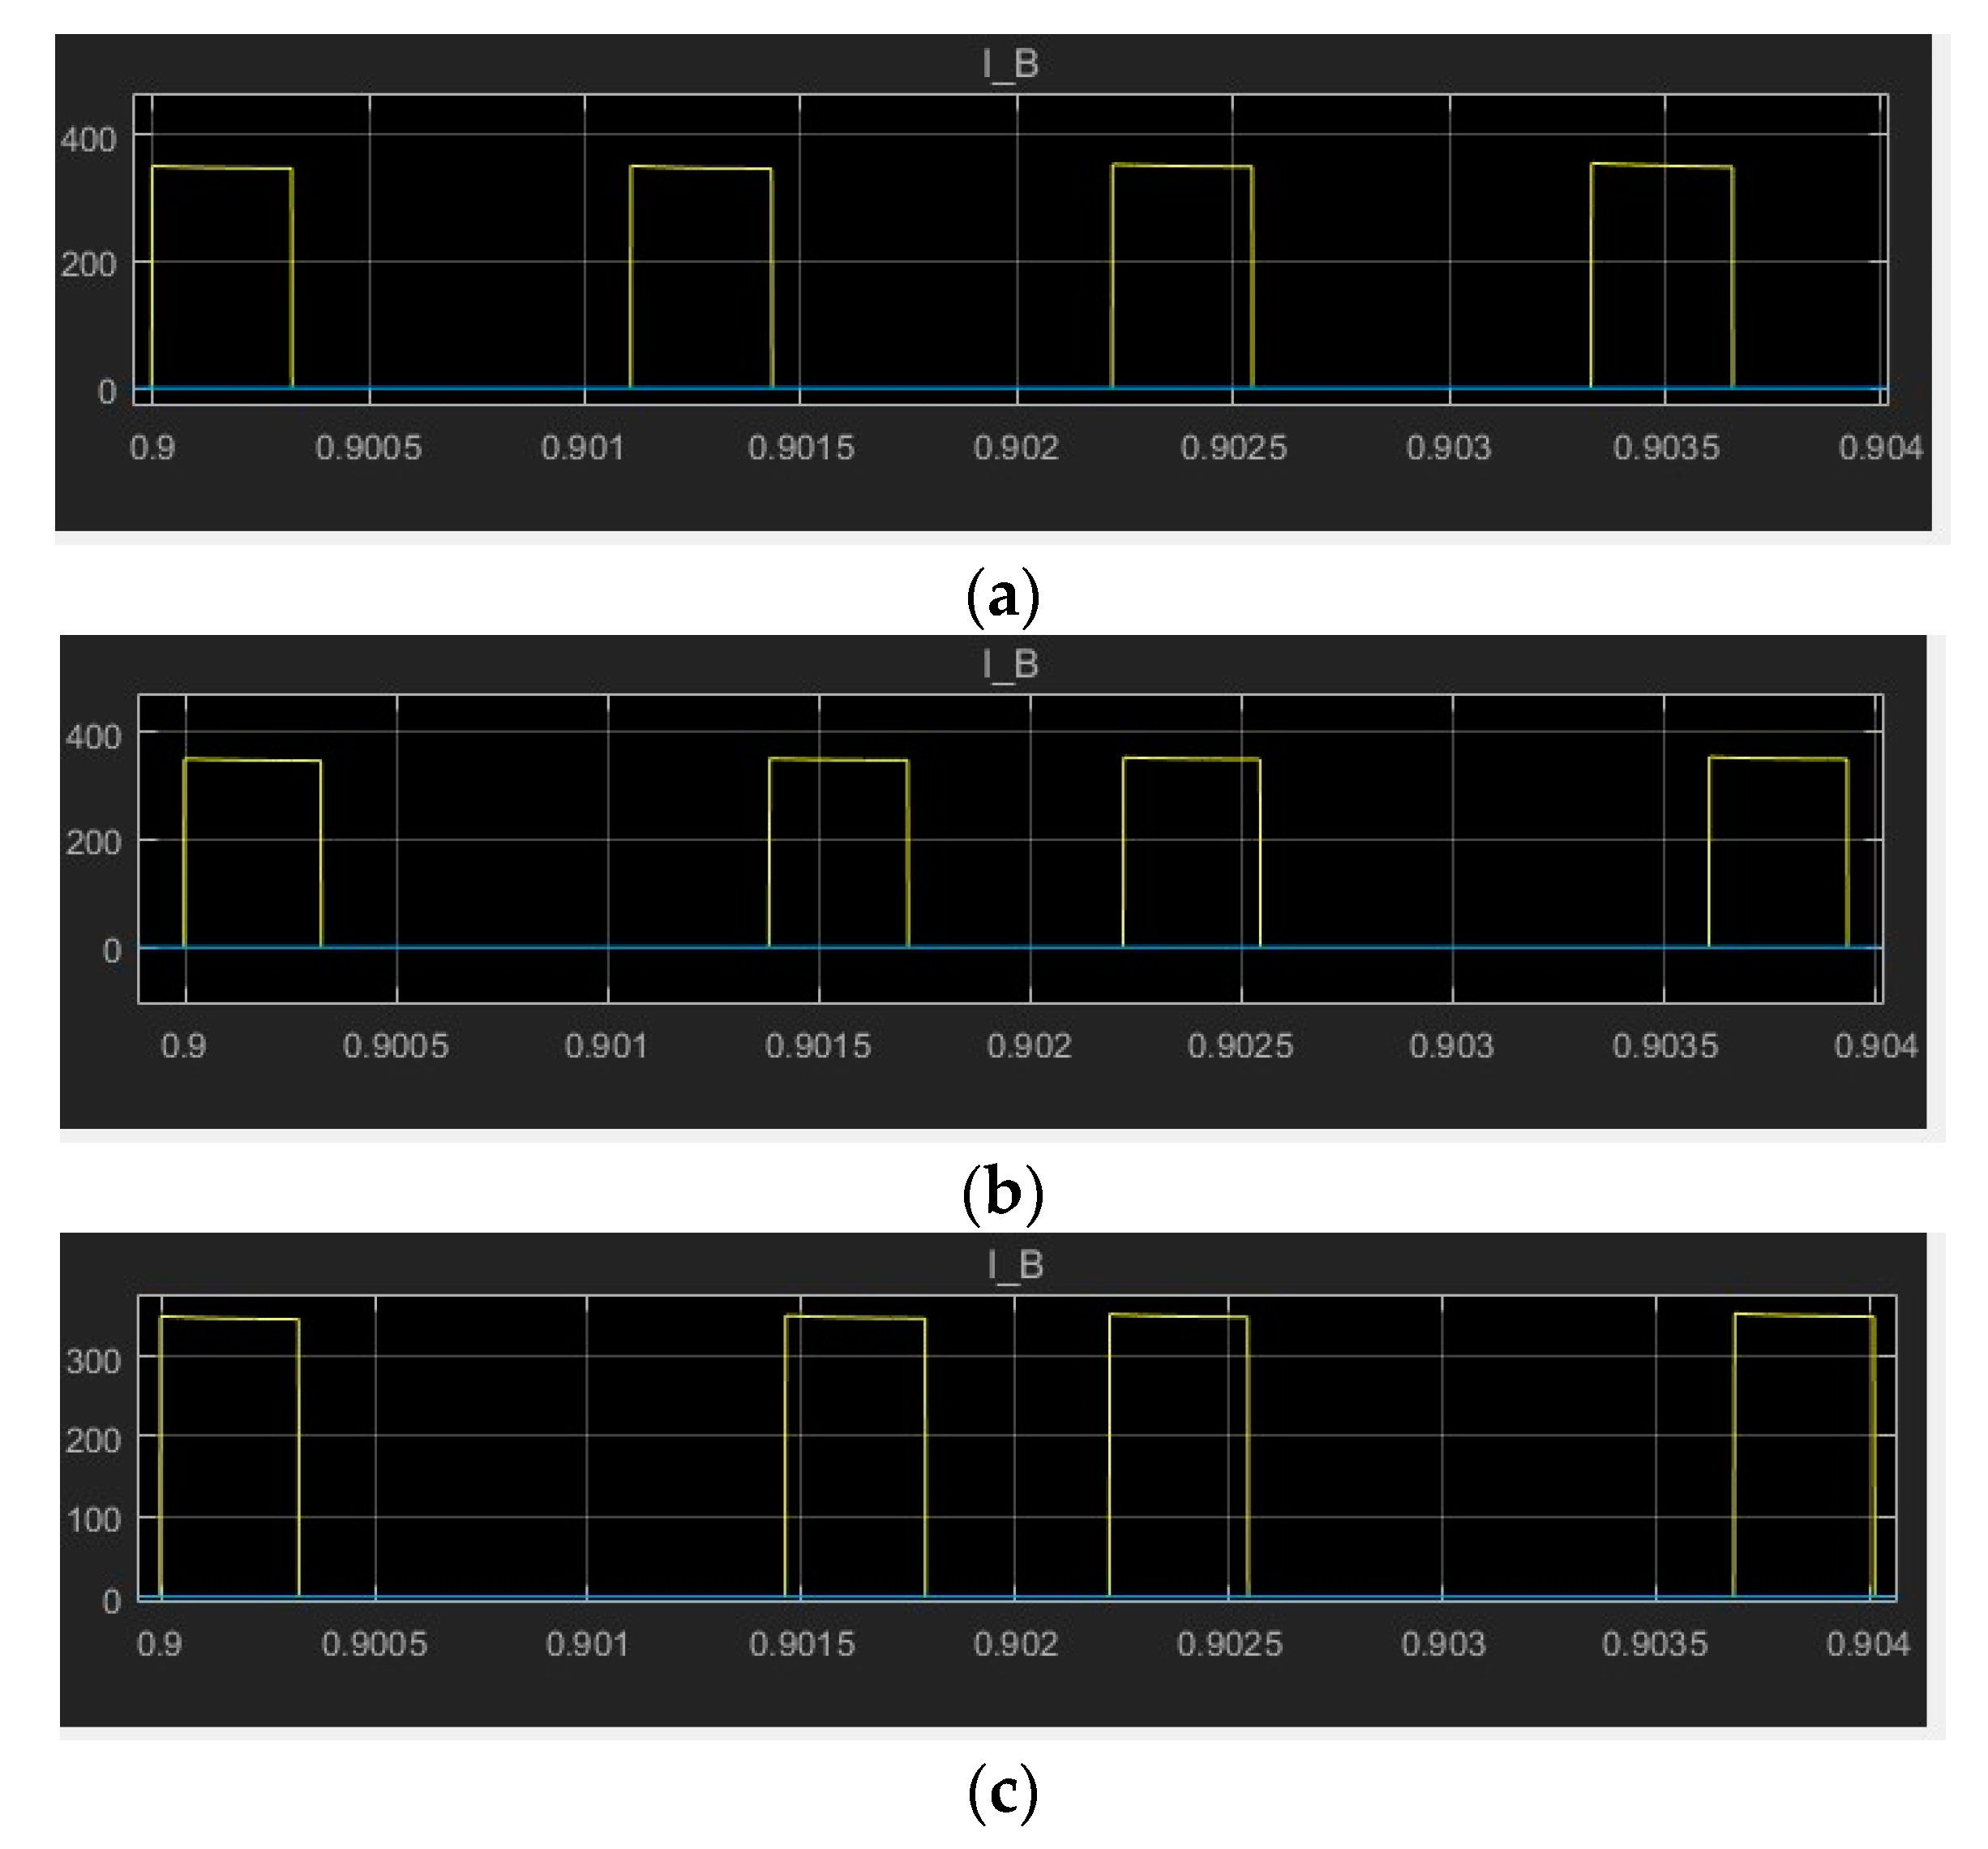Viewport: 1988px width, 1849px height.
Task: Click the 100 y-axis label in bottom plot
Action: coord(93,1520)
